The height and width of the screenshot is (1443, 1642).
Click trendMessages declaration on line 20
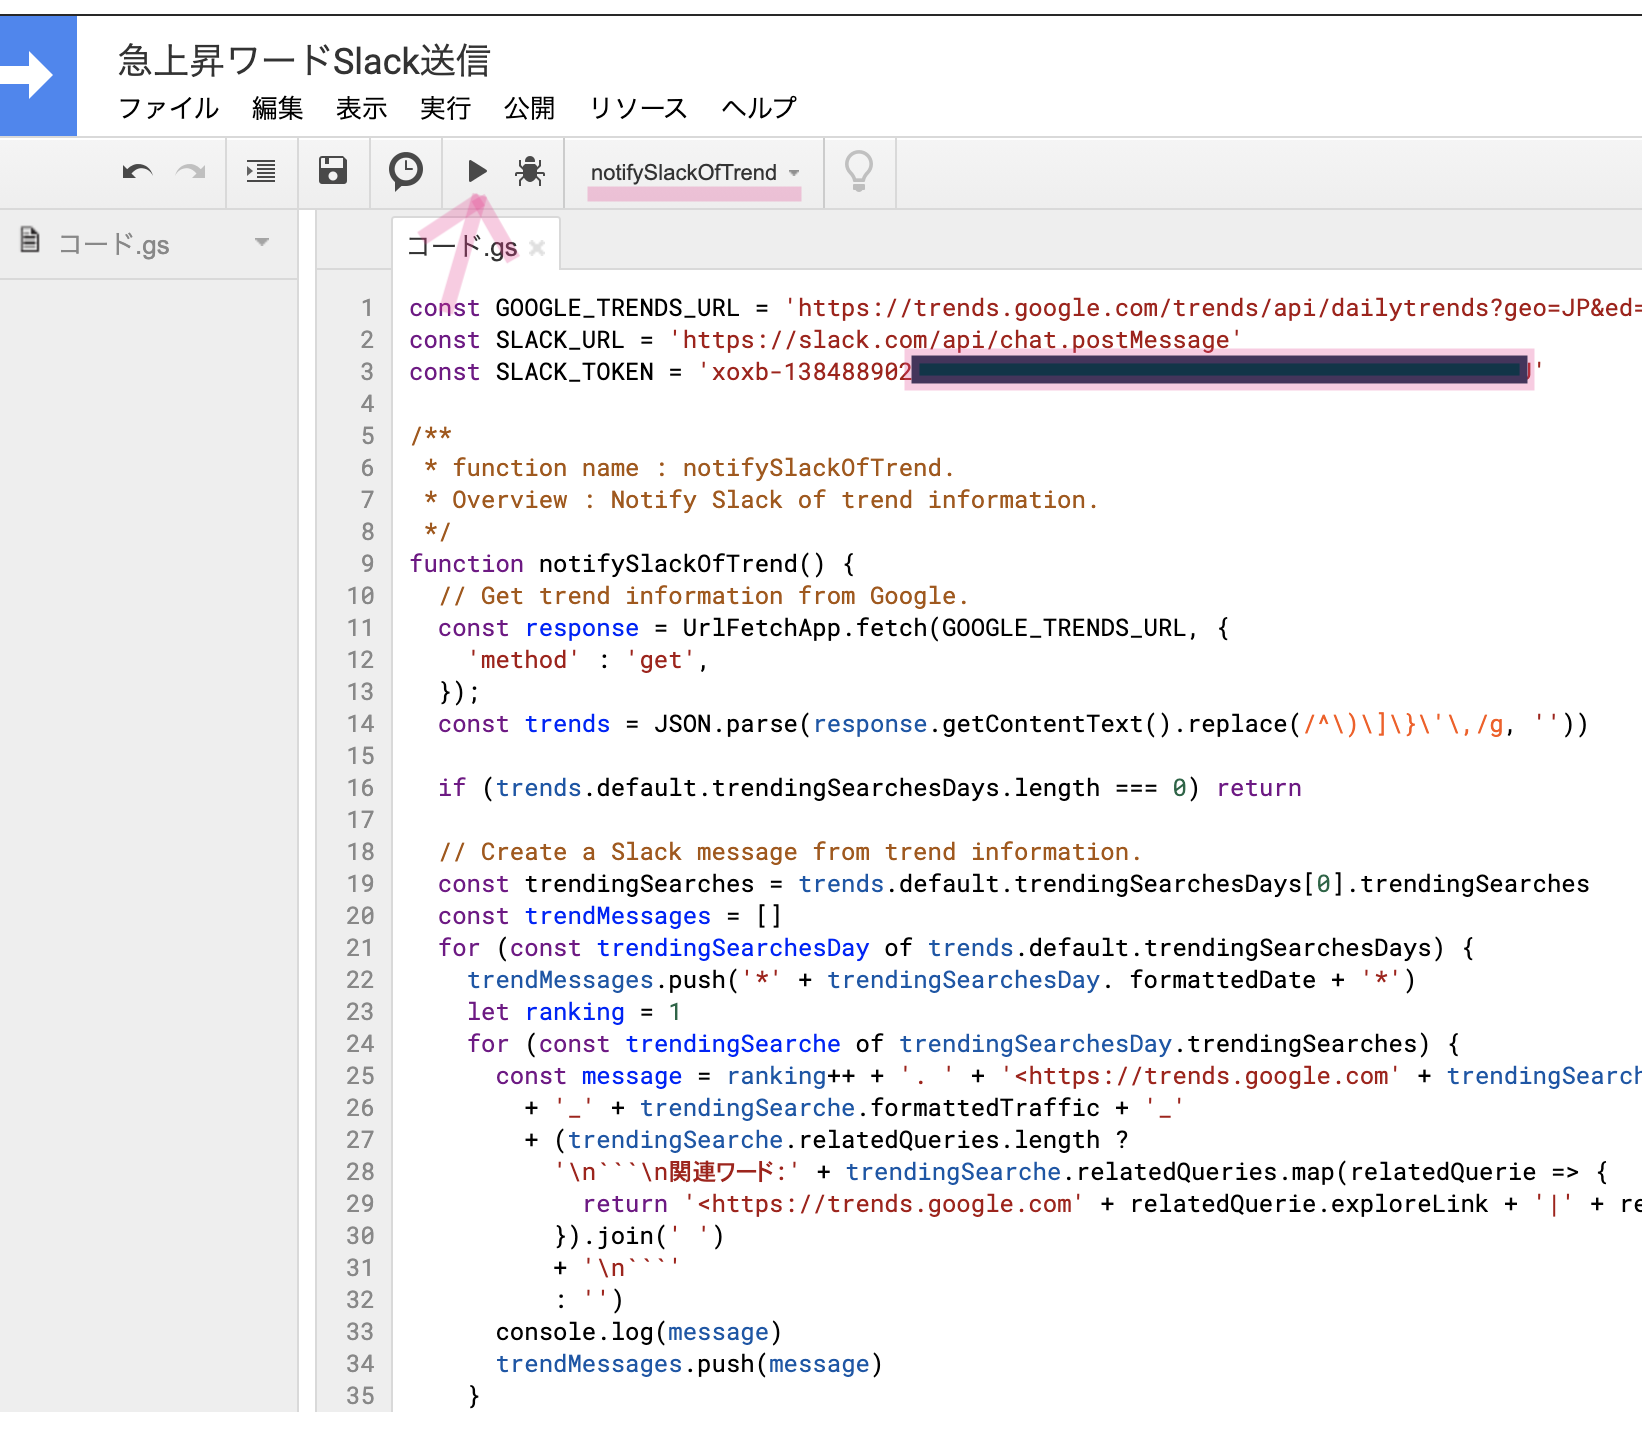[x=618, y=916]
